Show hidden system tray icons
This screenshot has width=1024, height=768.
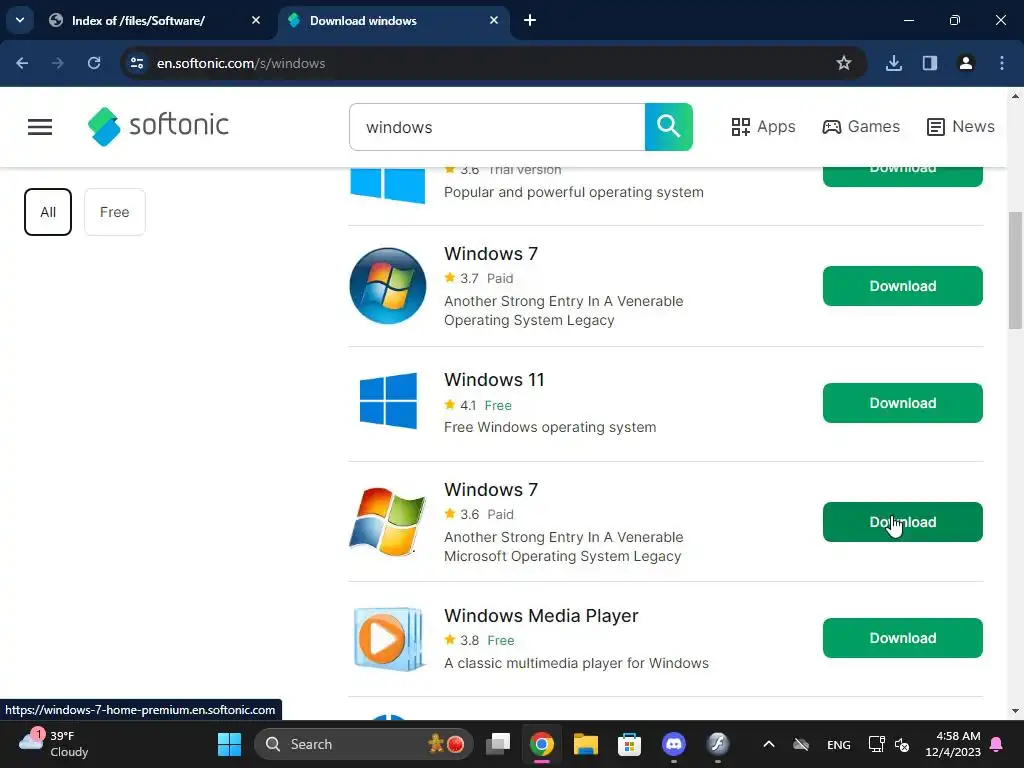pyautogui.click(x=769, y=744)
